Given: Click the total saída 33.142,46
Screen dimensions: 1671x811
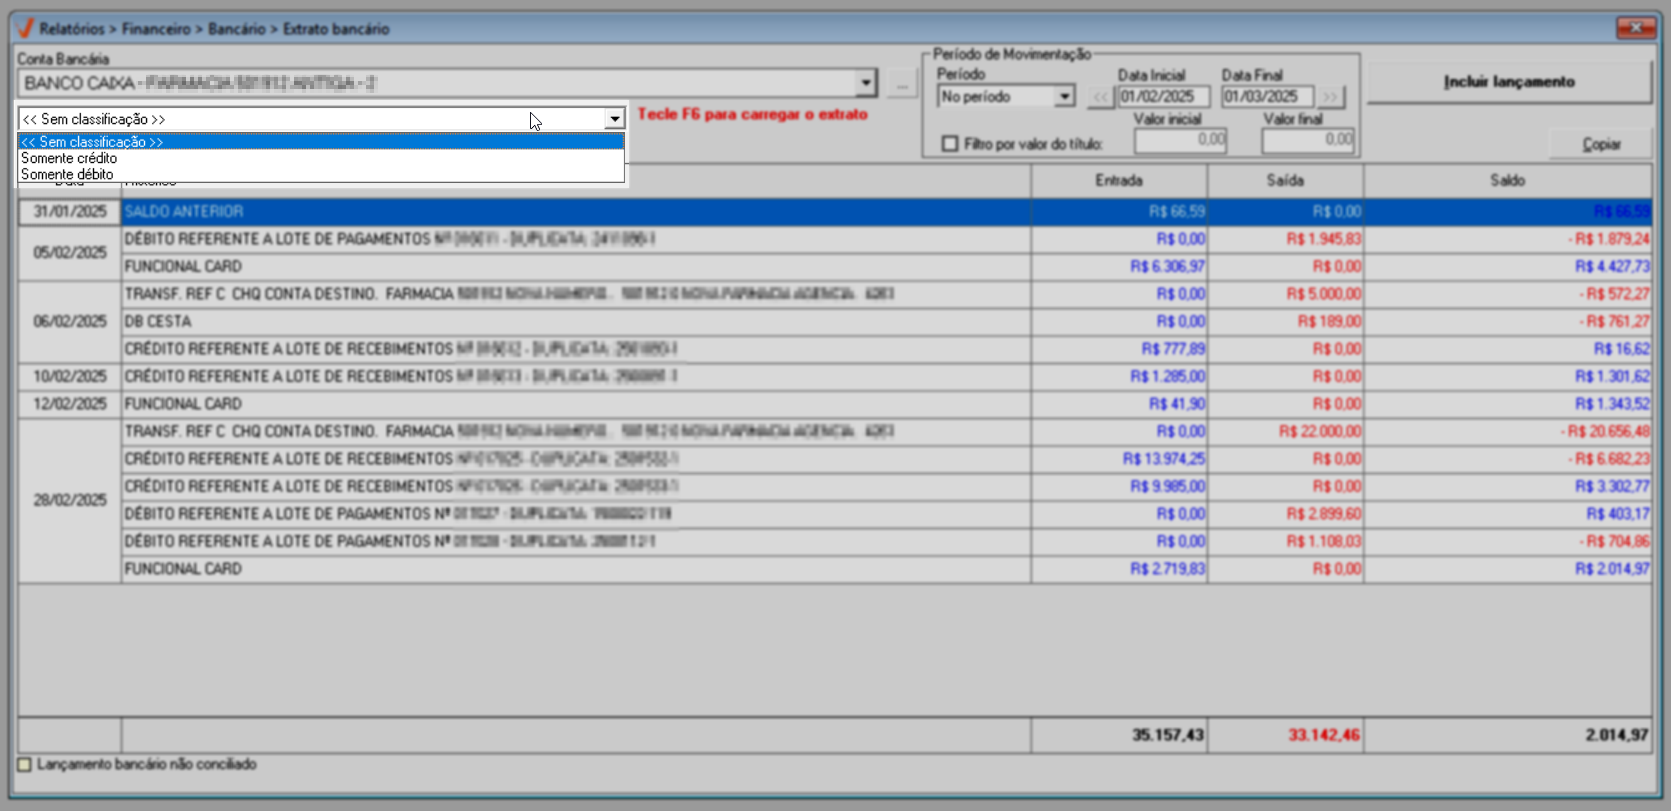Looking at the screenshot, I should [1323, 735].
